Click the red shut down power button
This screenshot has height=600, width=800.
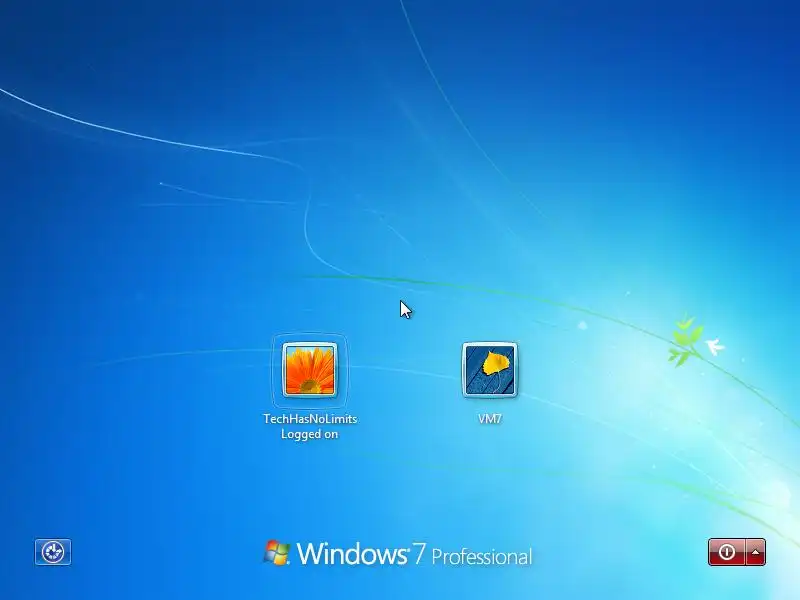727,552
